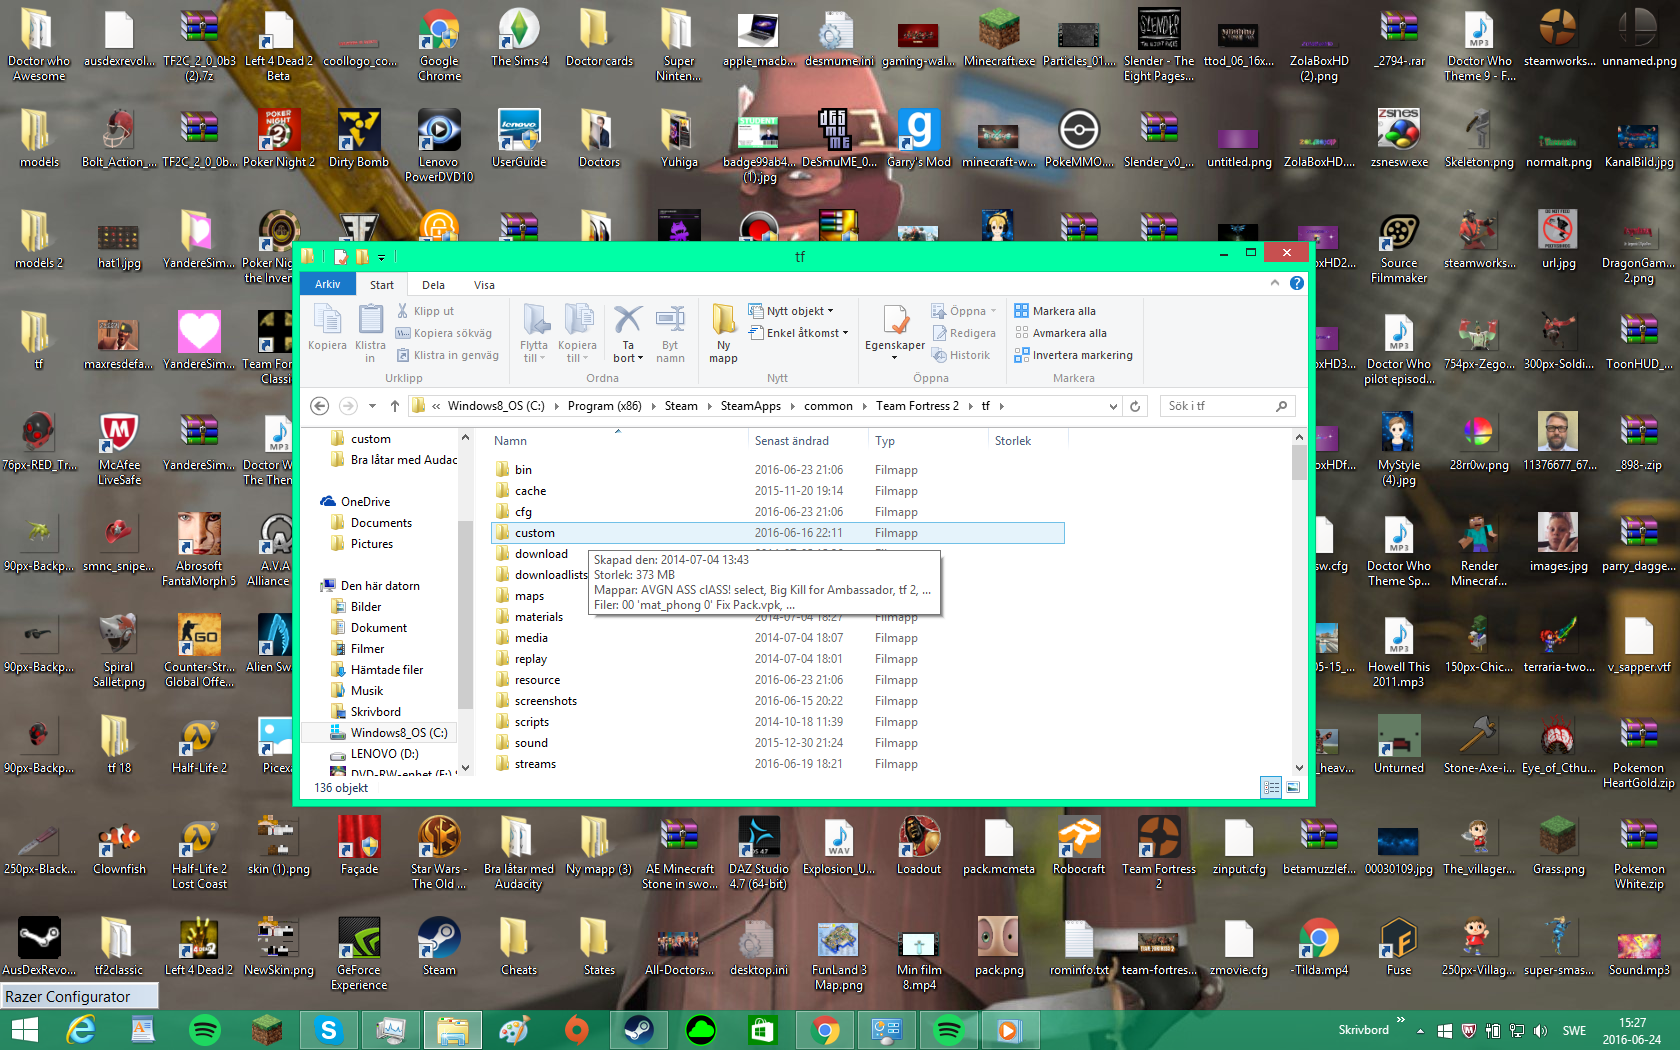Collapse the Explorer ribbon with the chevron

click(x=1275, y=283)
